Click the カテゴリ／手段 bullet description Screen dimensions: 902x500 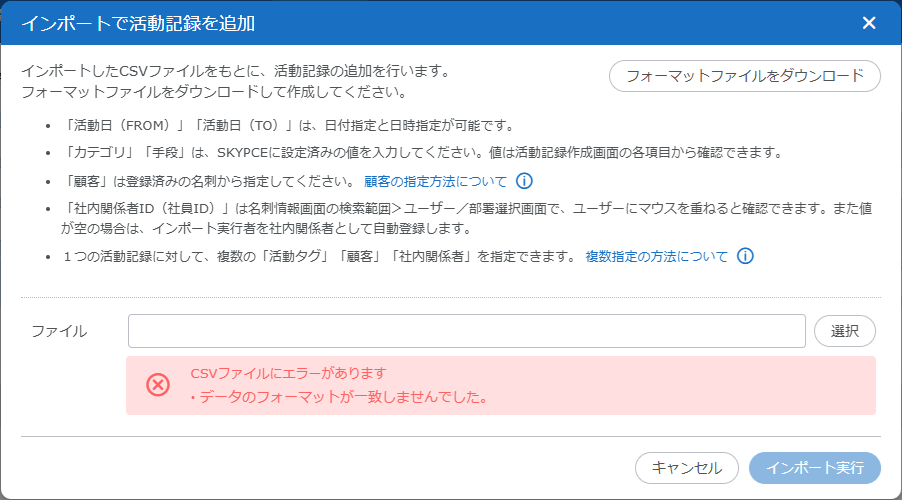click(x=420, y=153)
